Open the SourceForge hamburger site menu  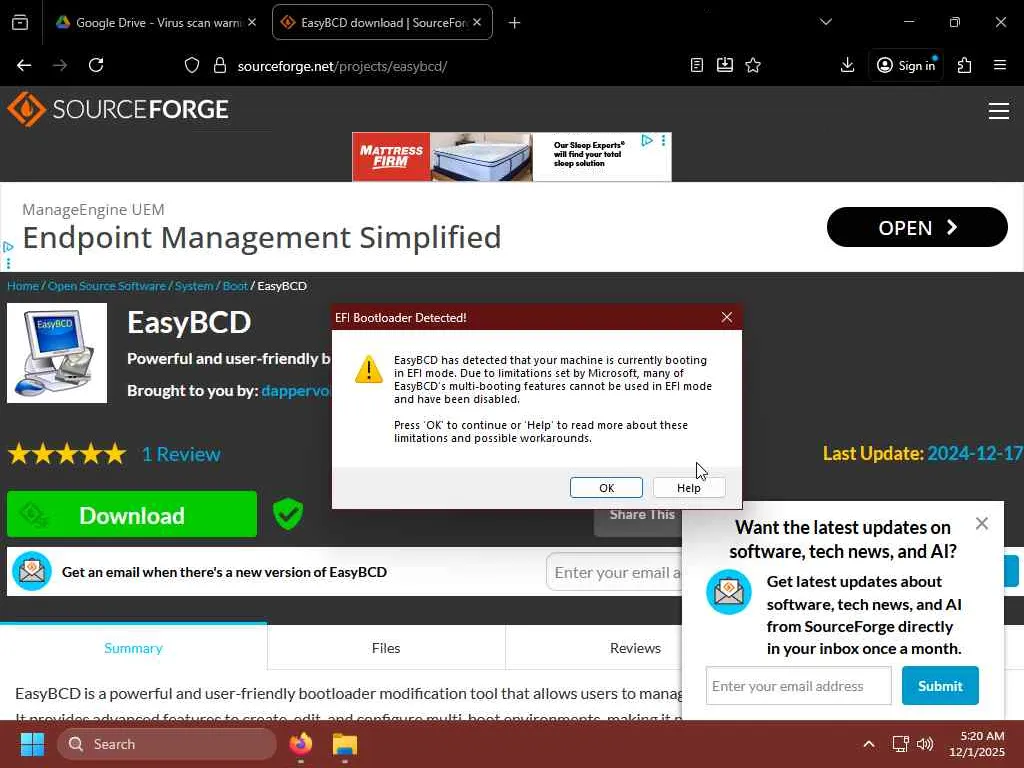pyautogui.click(x=999, y=111)
